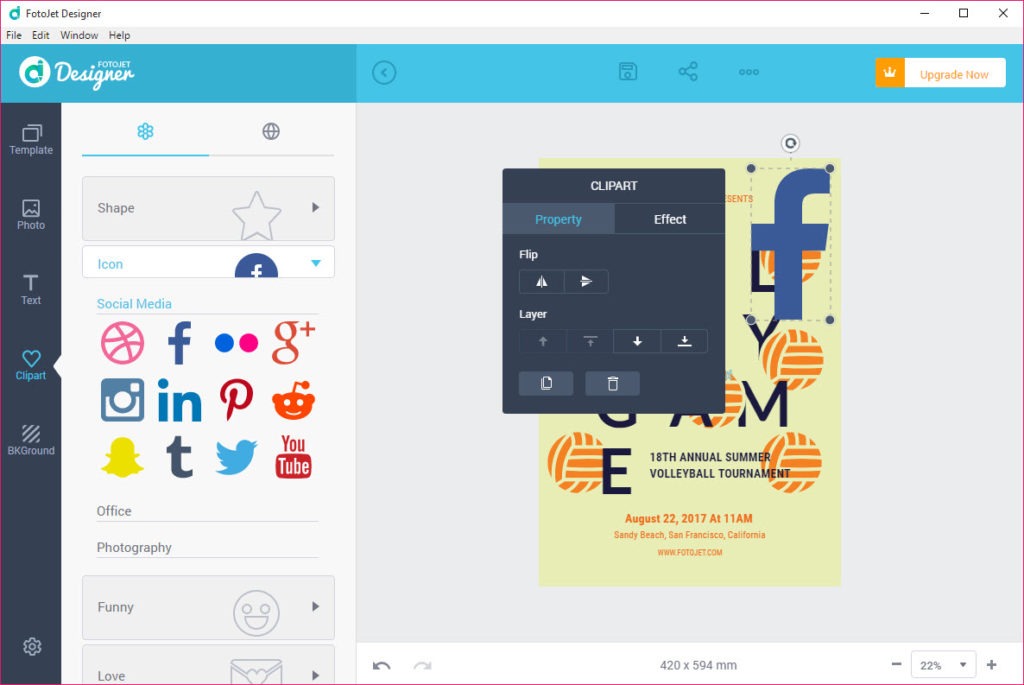Screen dimensions: 1024x685
Task: Expand the Funny clipart category
Action: point(208,607)
